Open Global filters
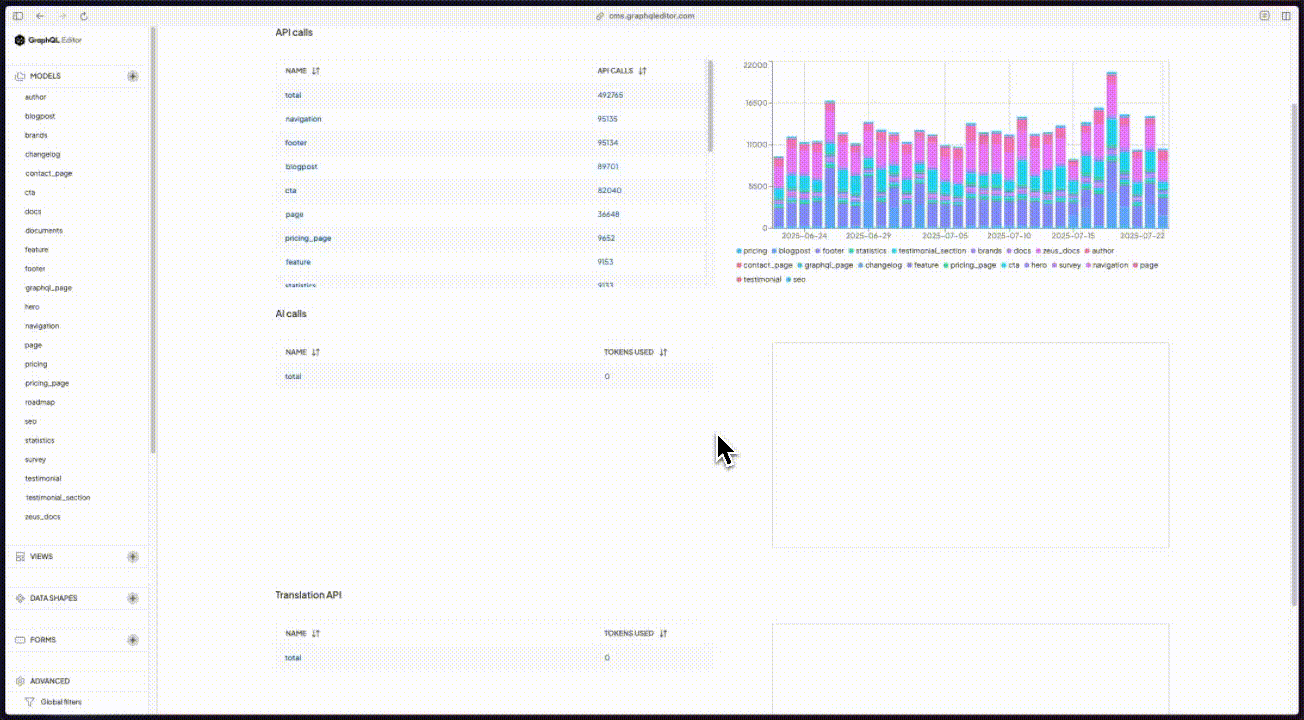This screenshot has width=1304, height=720. [x=61, y=702]
